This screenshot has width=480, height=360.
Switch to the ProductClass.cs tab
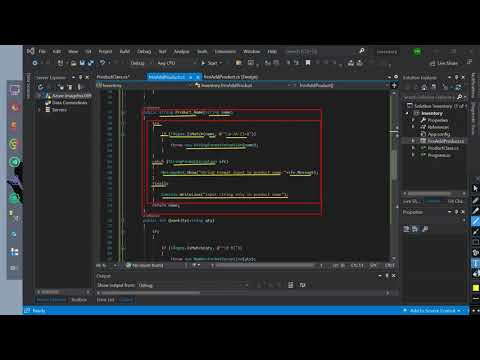coord(113,77)
